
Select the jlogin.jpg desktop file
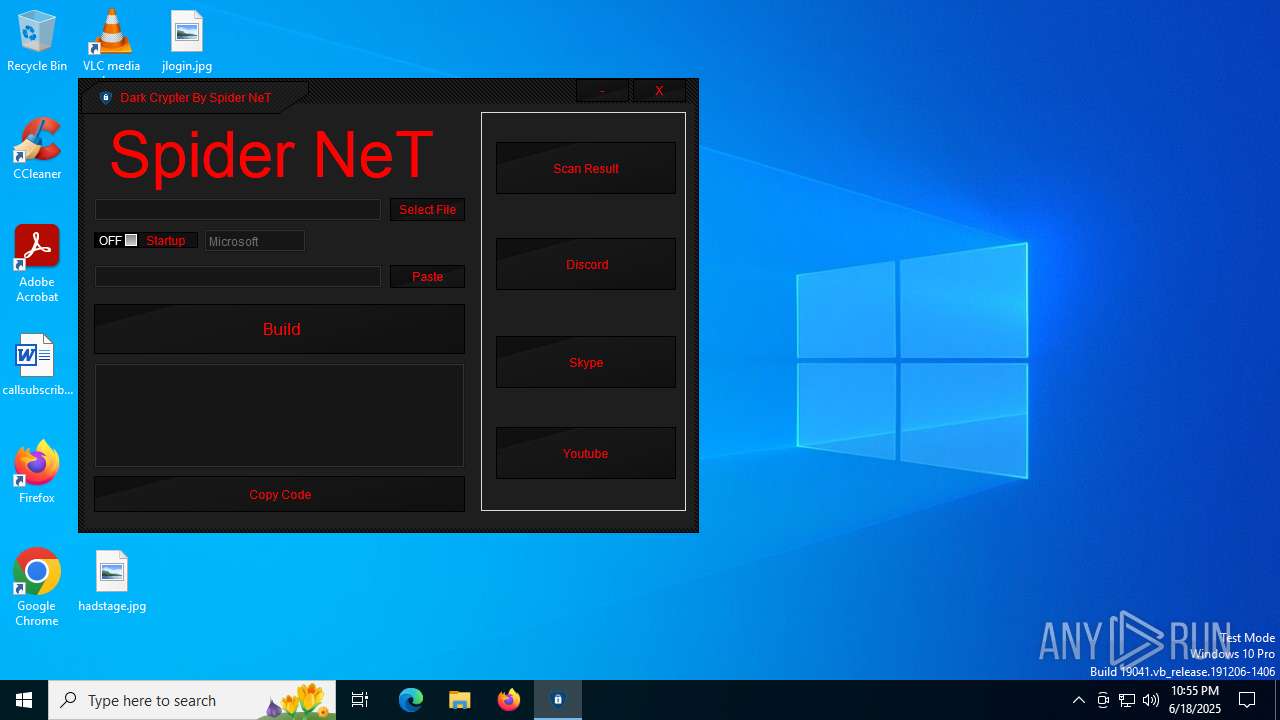click(187, 42)
